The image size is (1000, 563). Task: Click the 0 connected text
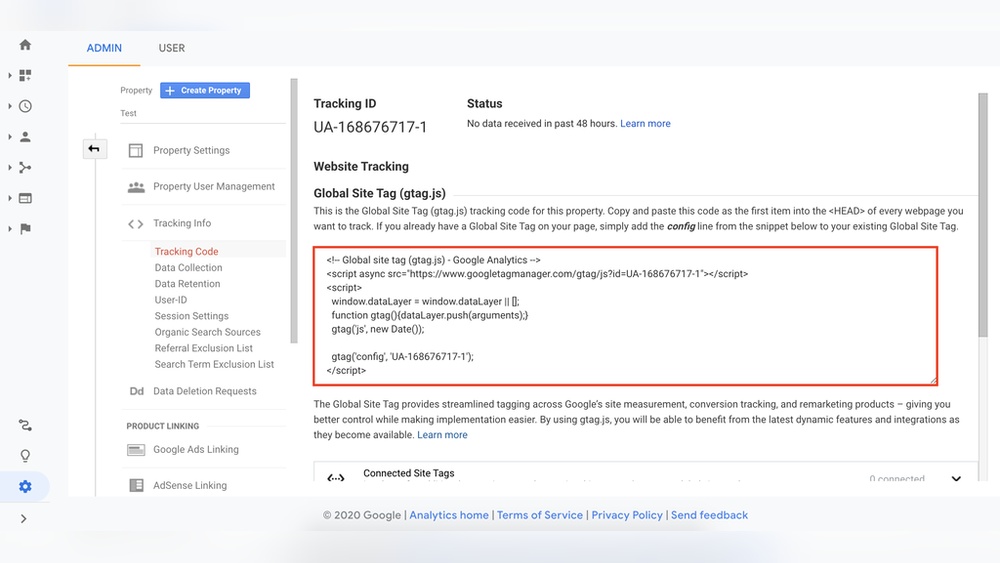(897, 479)
